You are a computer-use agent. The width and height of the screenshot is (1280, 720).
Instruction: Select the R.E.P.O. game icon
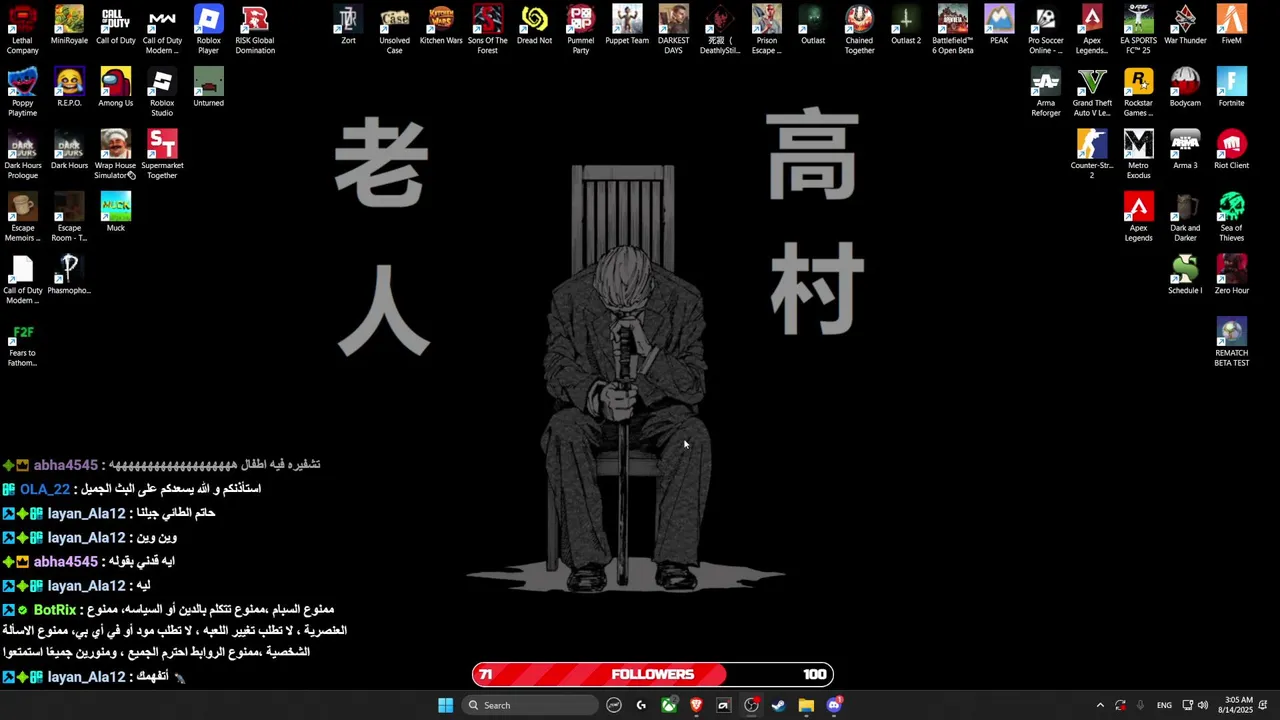[69, 88]
